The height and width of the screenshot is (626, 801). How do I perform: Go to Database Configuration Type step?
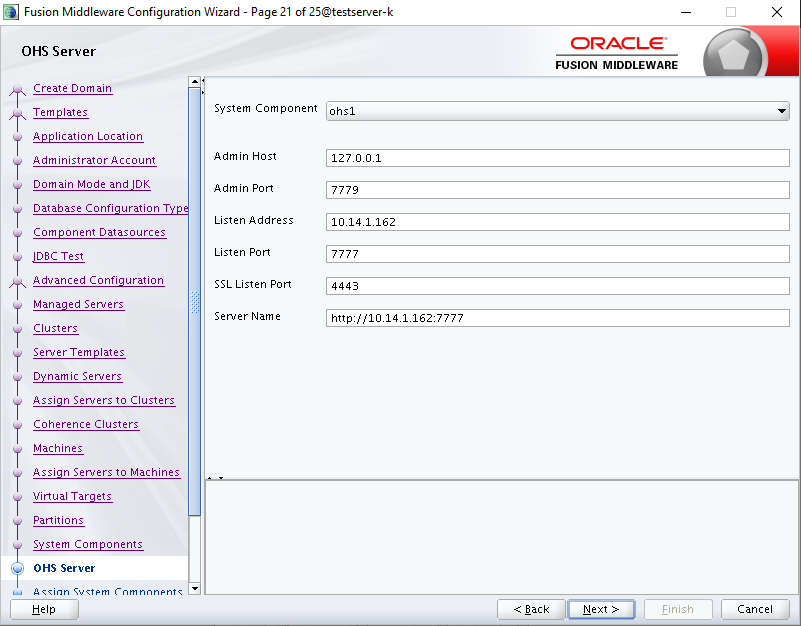click(110, 208)
